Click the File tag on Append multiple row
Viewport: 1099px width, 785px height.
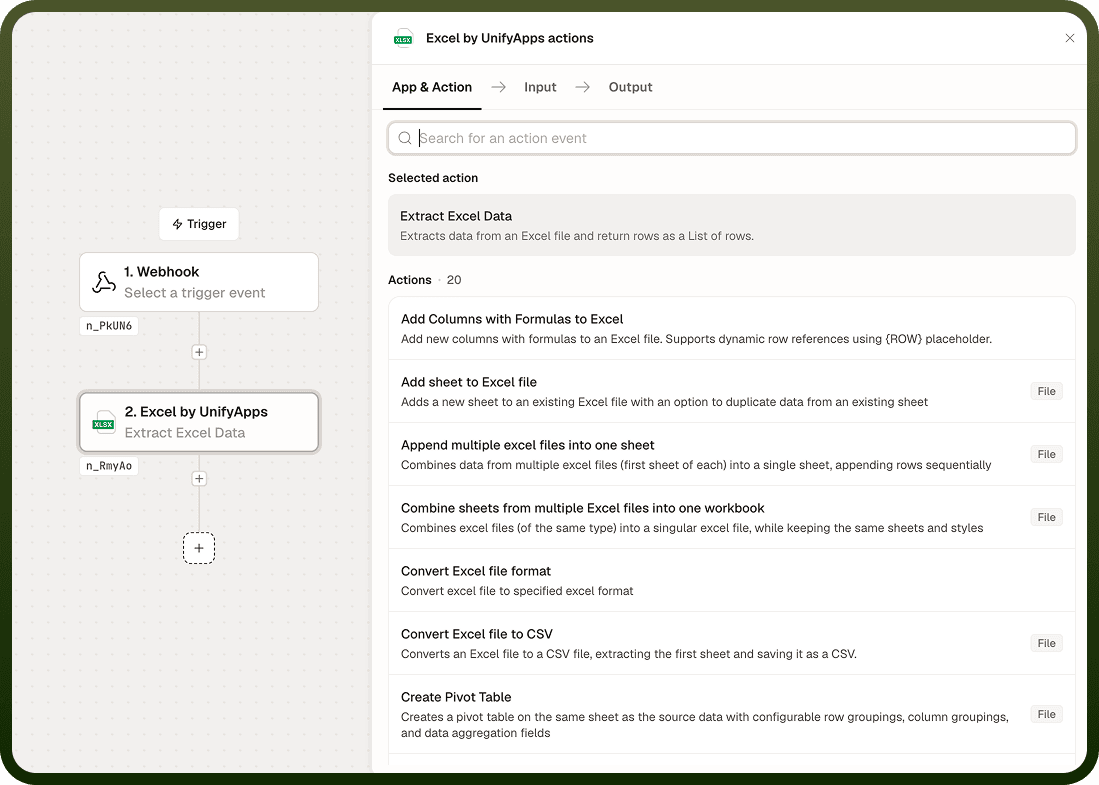click(x=1046, y=454)
